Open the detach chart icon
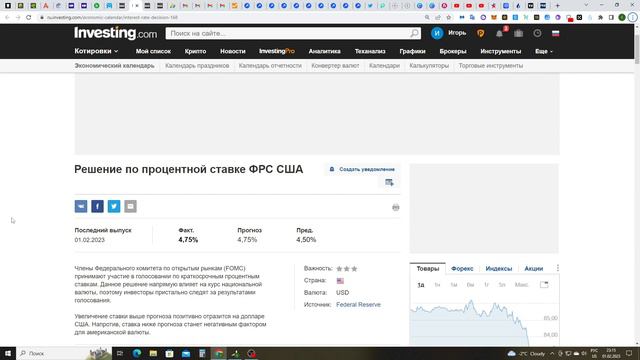Image resolution: width=640 pixels, height=360 pixels. [x=544, y=284]
